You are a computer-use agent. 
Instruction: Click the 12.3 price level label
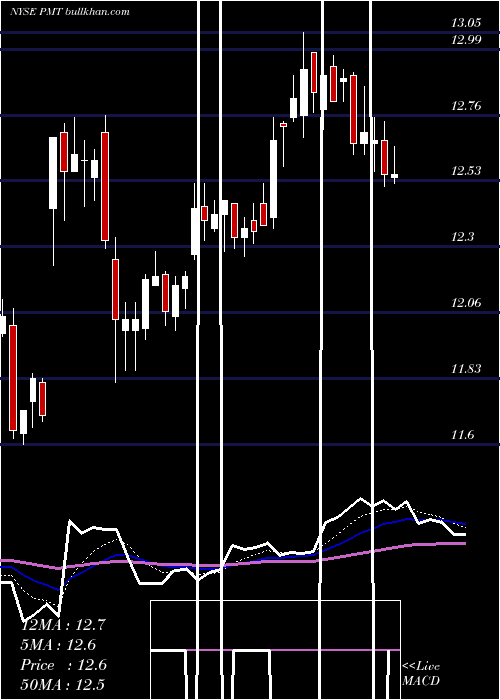tap(462, 237)
